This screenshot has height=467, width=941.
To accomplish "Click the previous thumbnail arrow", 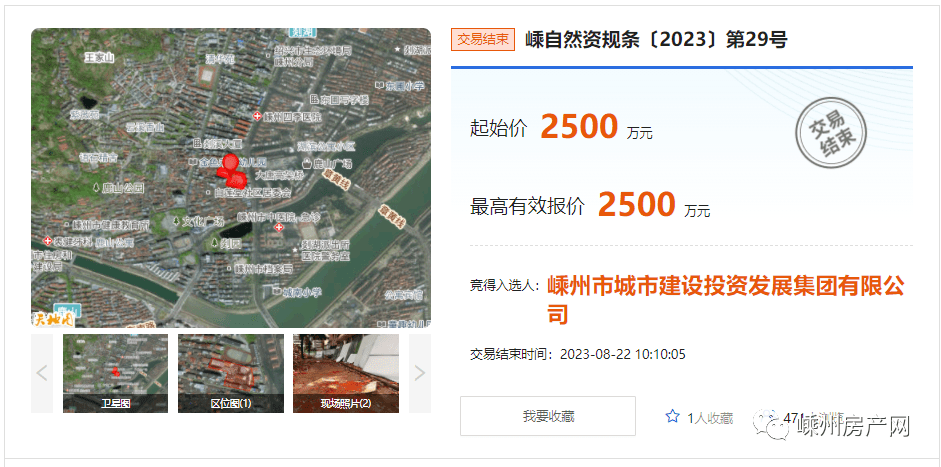I will [x=42, y=373].
